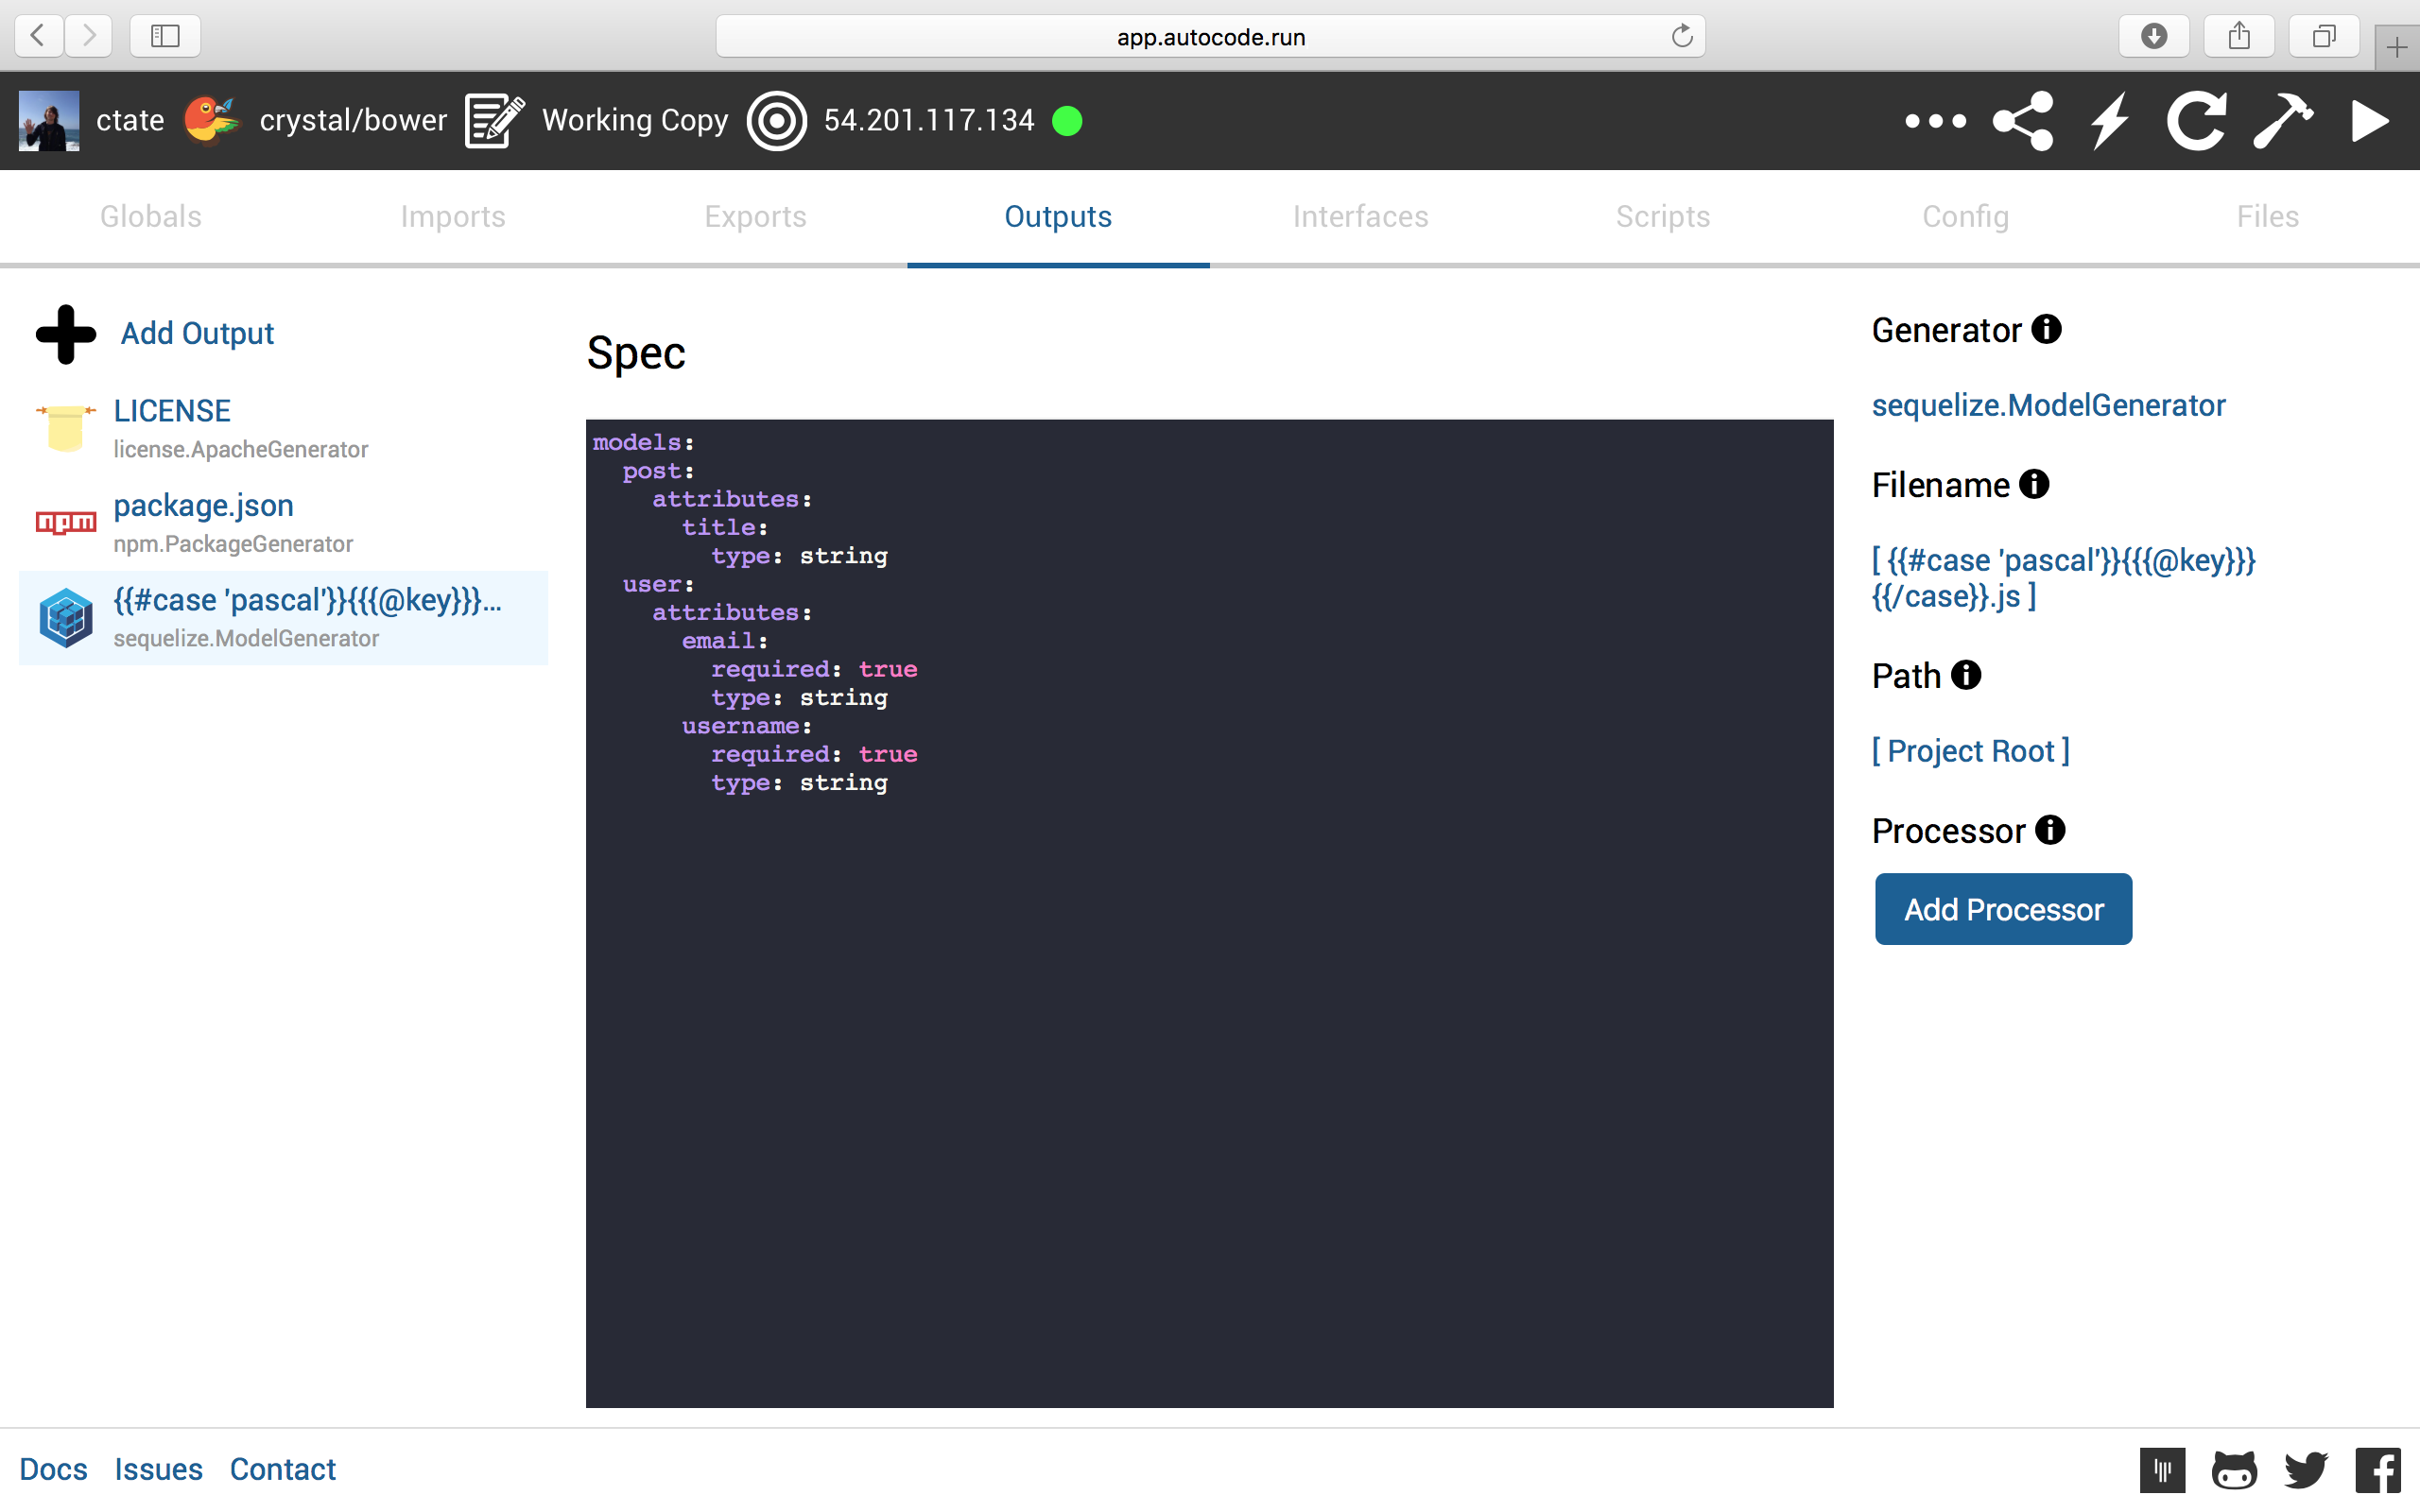The height and width of the screenshot is (1512, 2420).
Task: Open the sequelize.ModelGenerator generator link
Action: click(x=2048, y=405)
